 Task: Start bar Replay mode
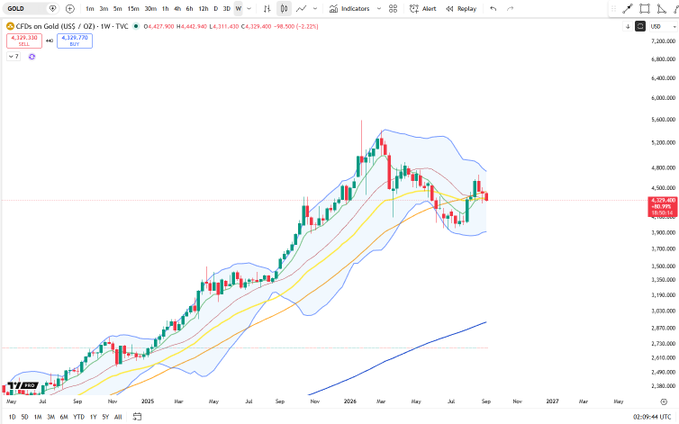click(461, 9)
